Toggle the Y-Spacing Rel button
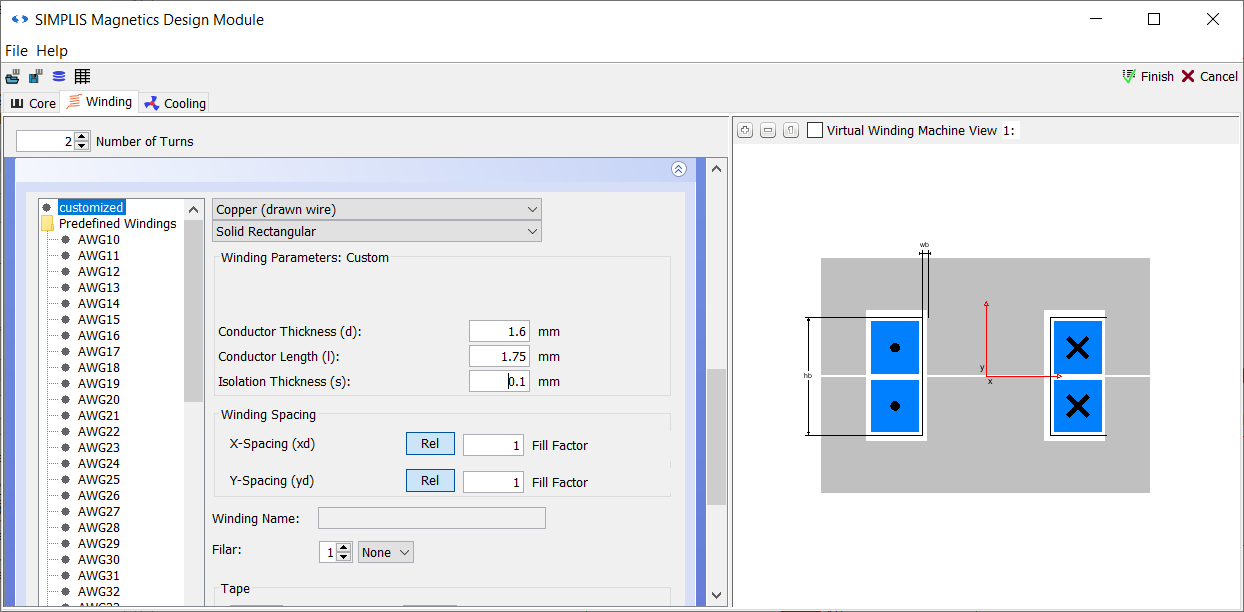The image size is (1244, 612). (430, 481)
